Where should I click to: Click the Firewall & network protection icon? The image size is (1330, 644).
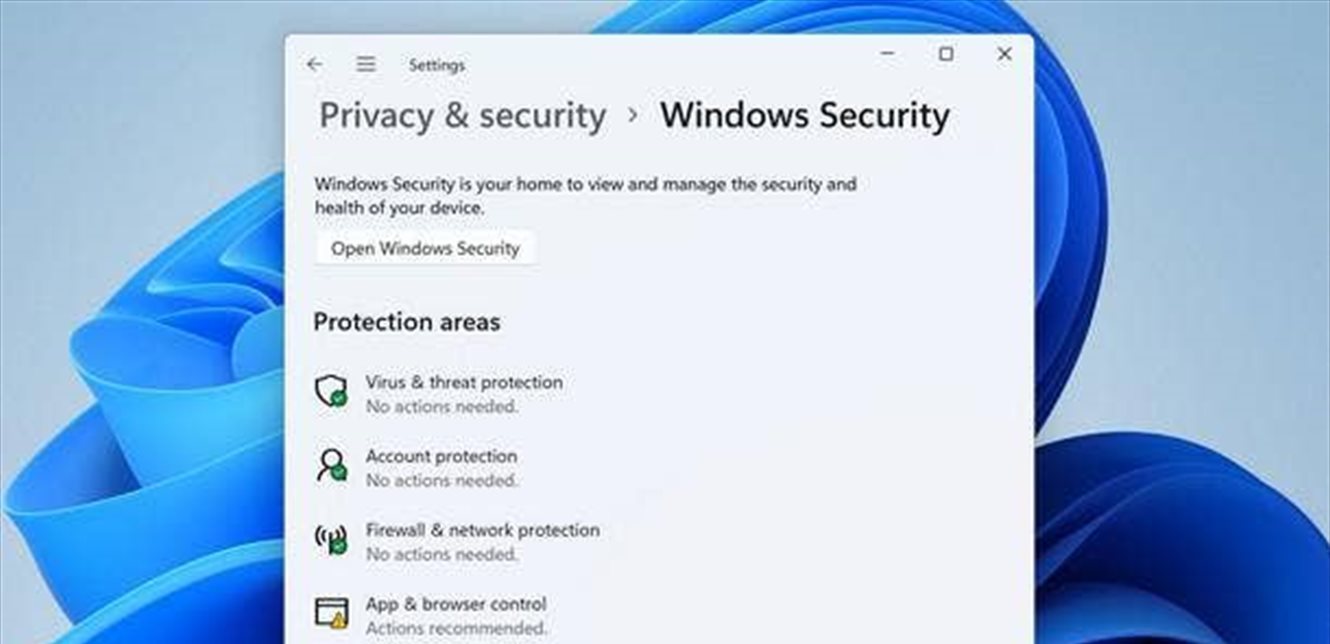[331, 540]
